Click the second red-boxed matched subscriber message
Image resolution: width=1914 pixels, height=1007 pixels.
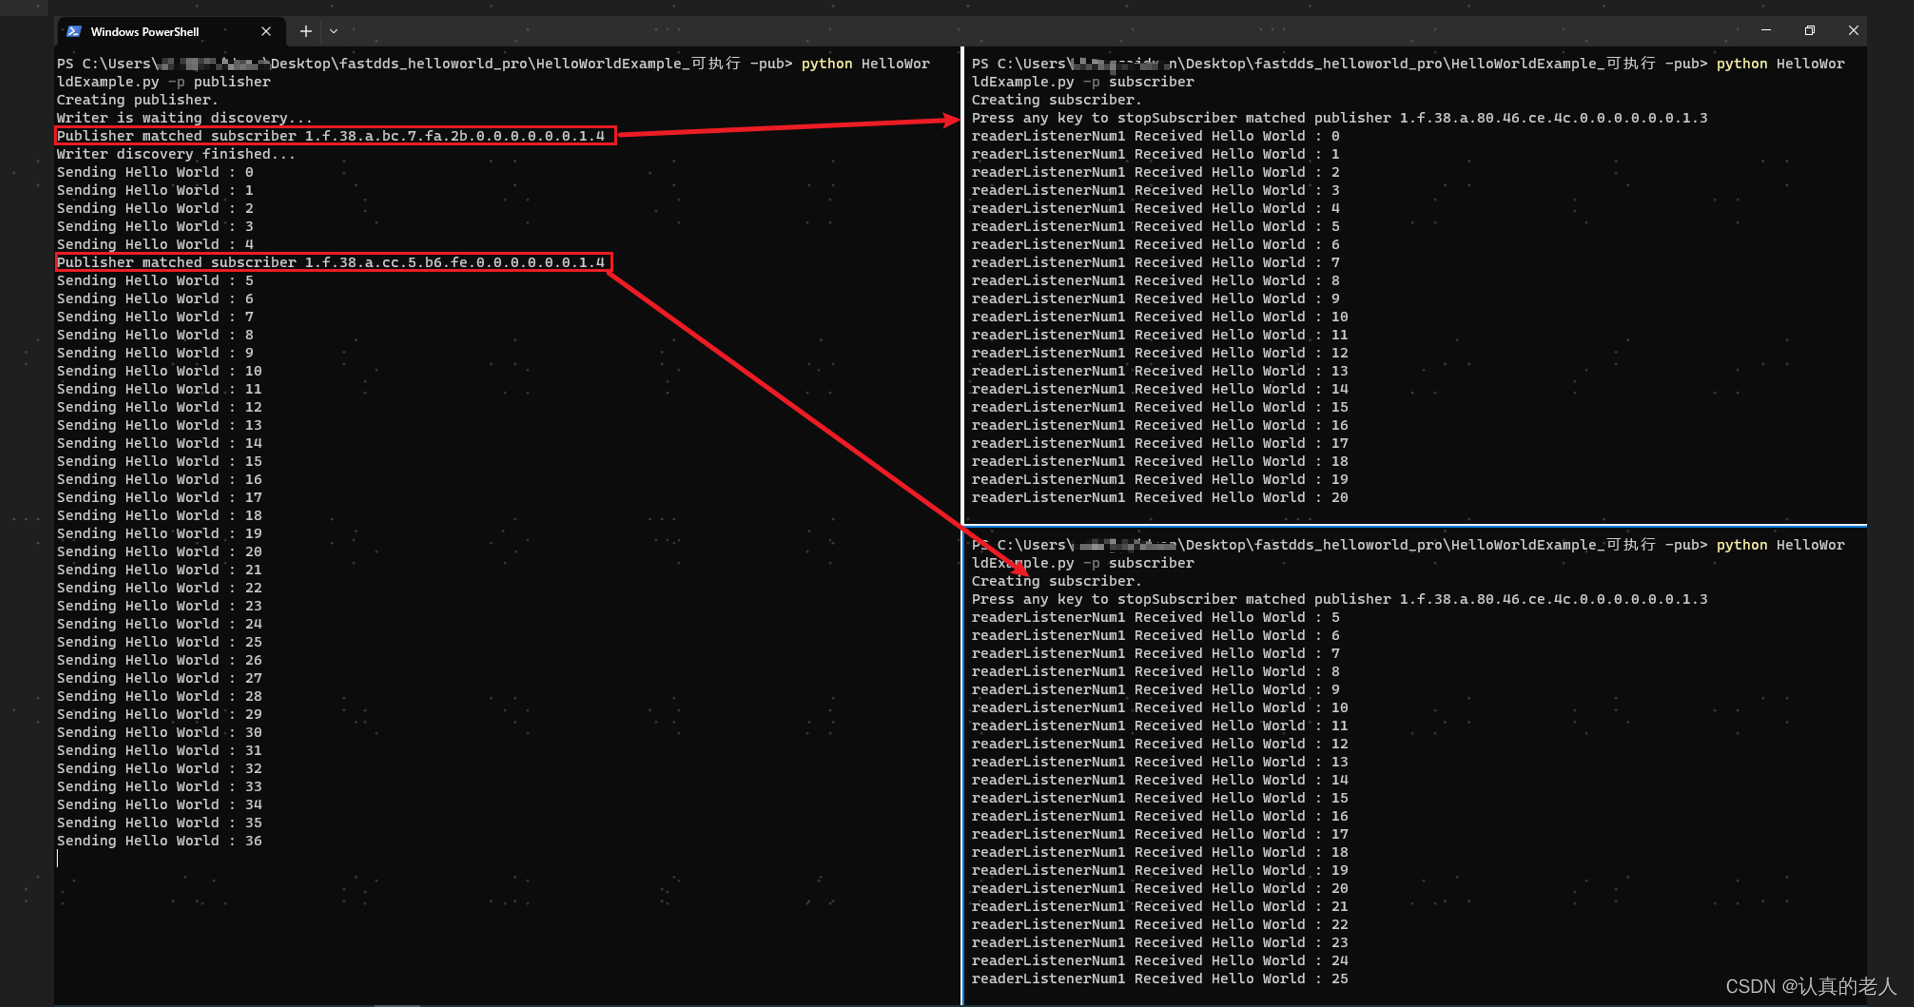331,262
